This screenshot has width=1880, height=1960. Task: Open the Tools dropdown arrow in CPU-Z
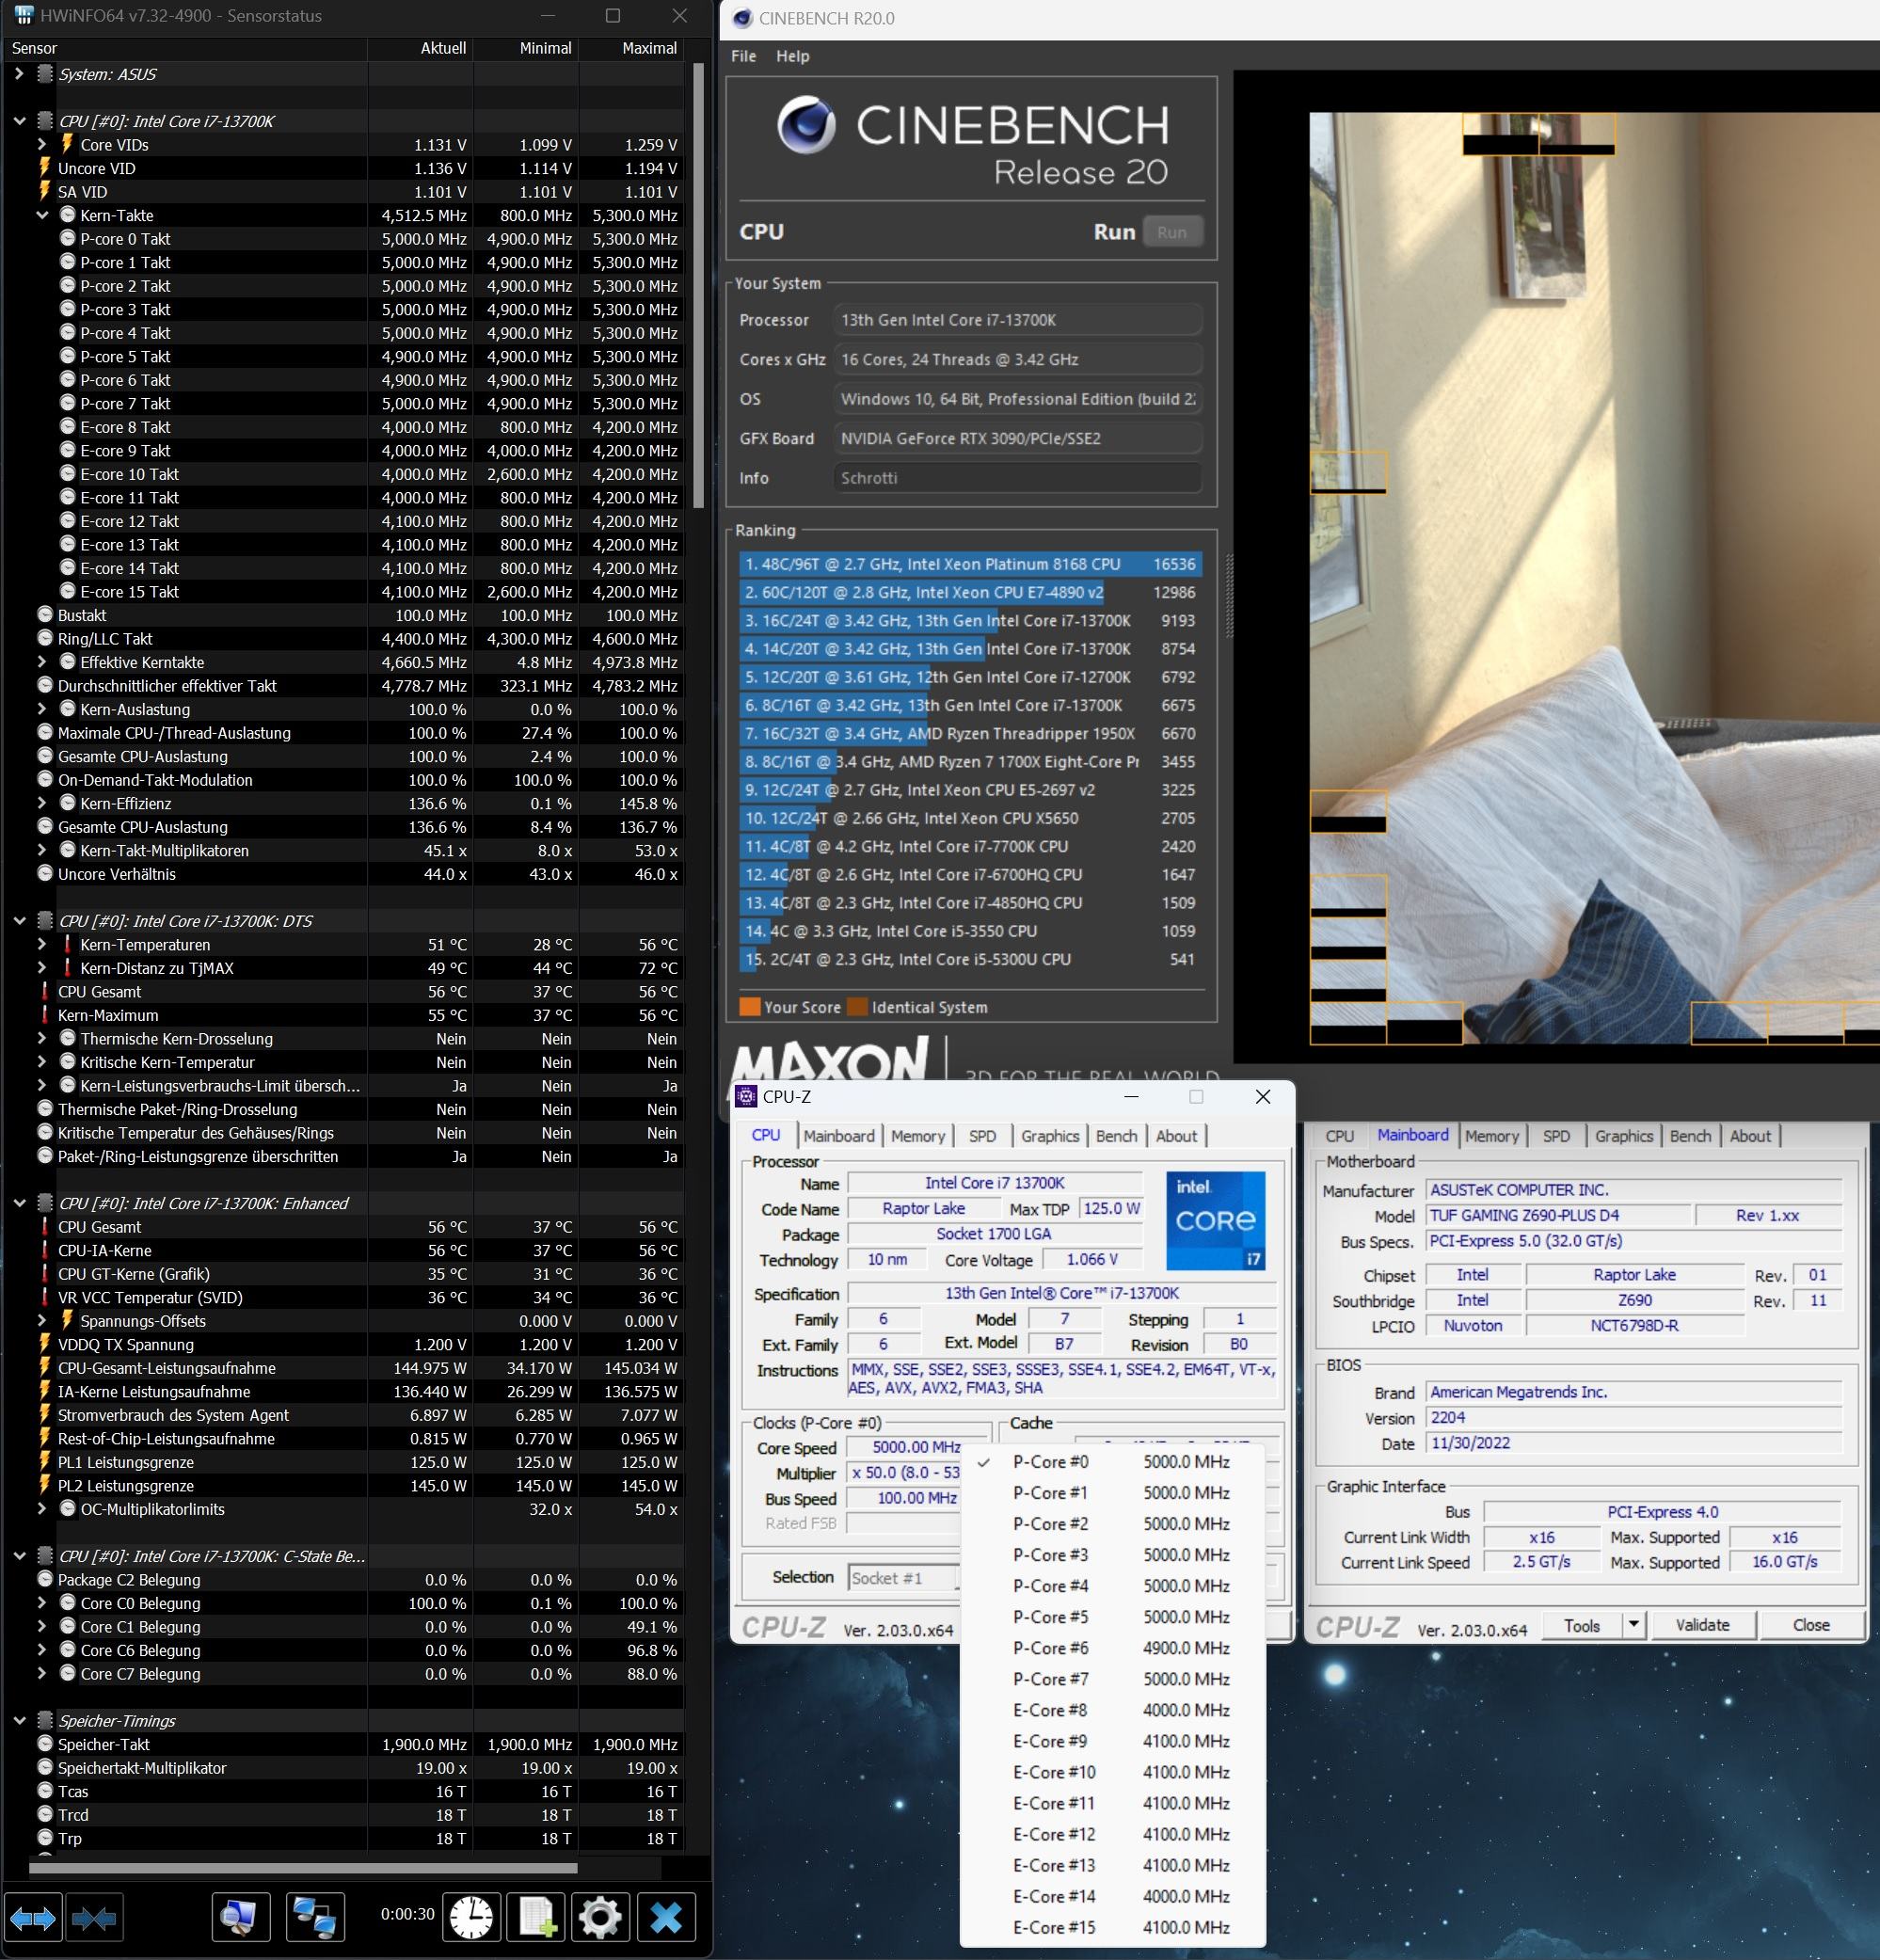coord(1633,1625)
